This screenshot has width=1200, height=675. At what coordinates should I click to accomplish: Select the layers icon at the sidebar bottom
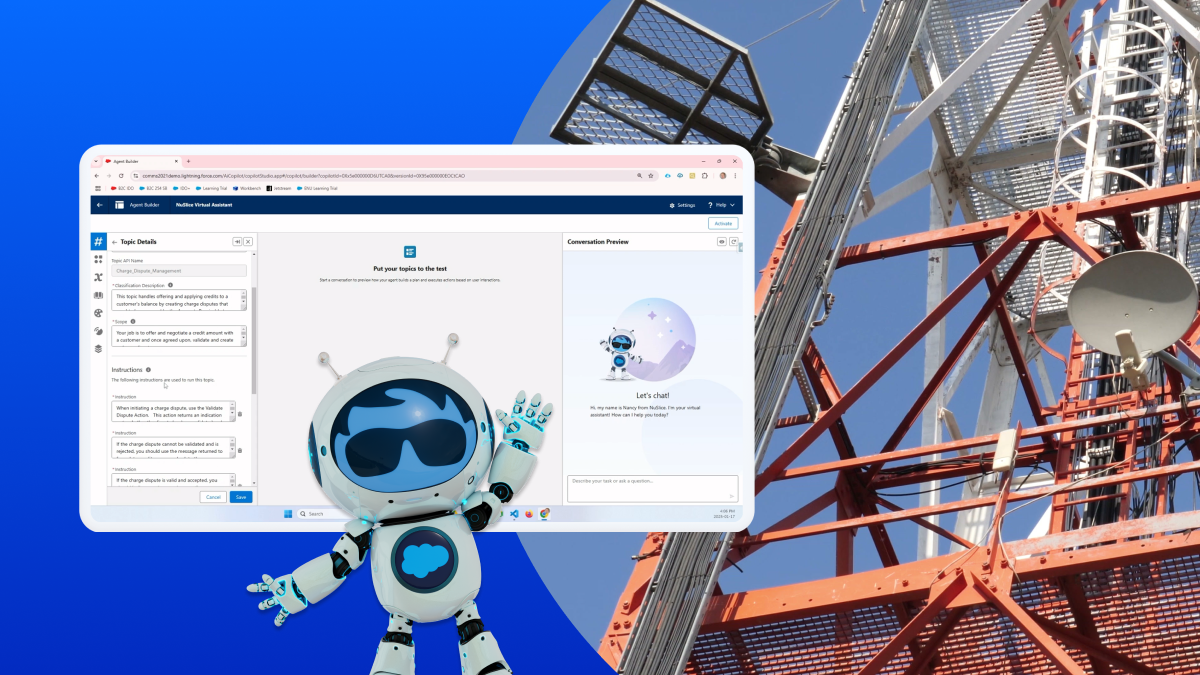click(x=99, y=348)
